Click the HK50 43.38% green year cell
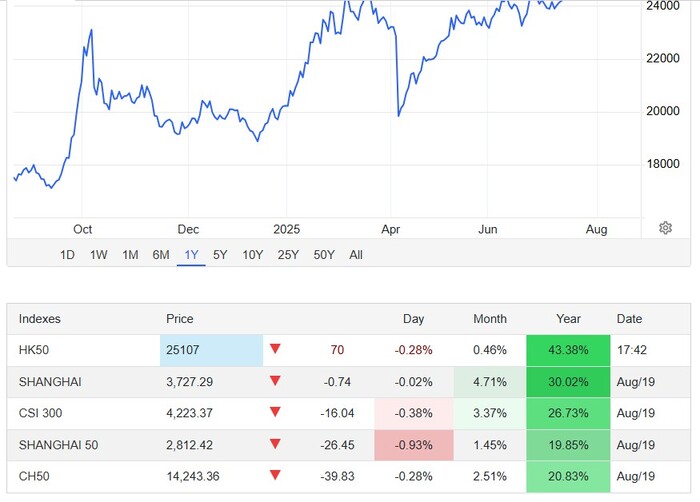The width and height of the screenshot is (700, 502). (x=568, y=350)
